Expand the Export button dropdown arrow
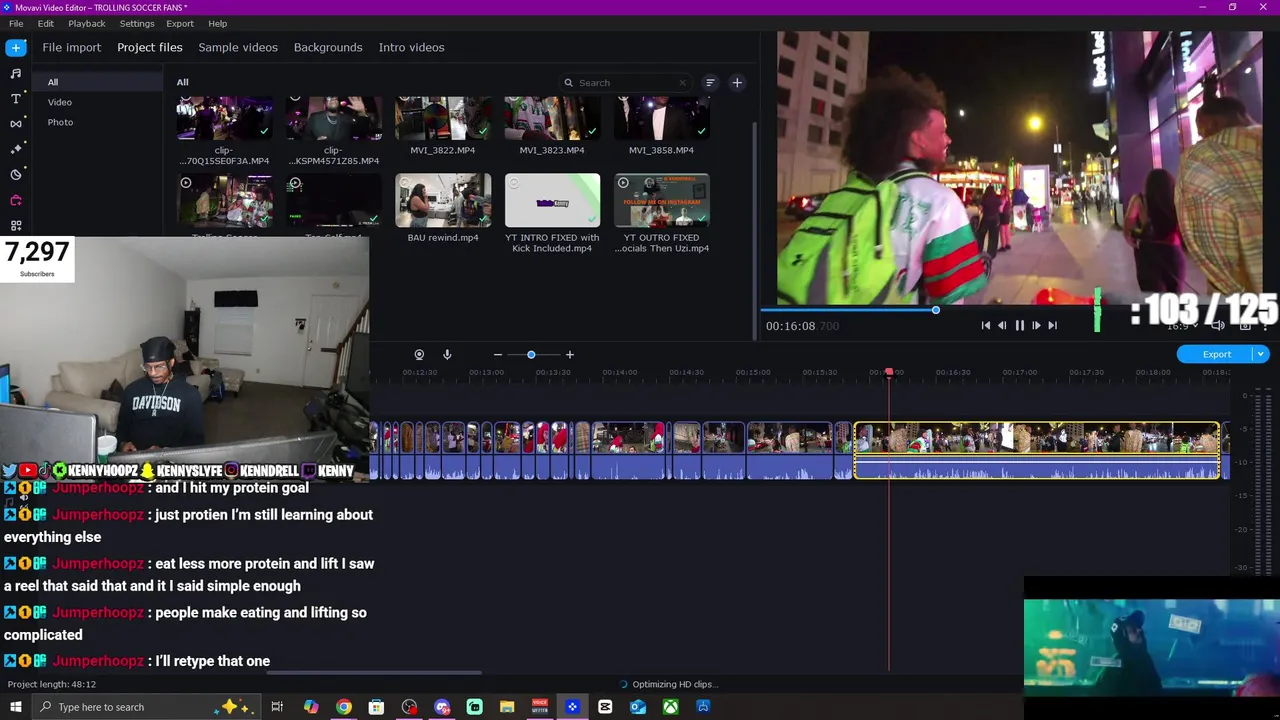Screen dimensions: 1280x720 (x=1261, y=354)
